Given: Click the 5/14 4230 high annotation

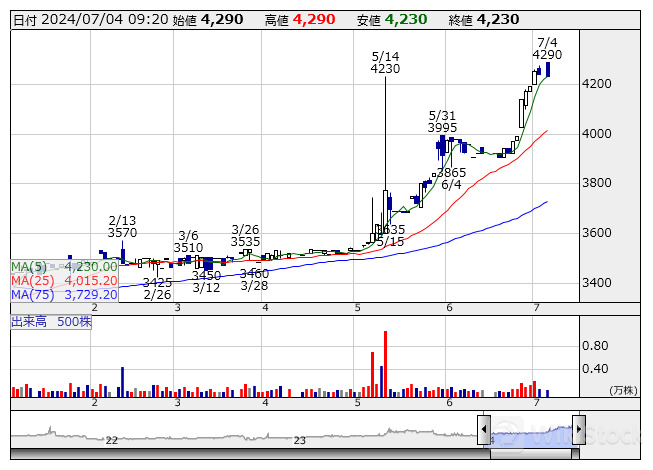Looking at the screenshot, I should [385, 62].
